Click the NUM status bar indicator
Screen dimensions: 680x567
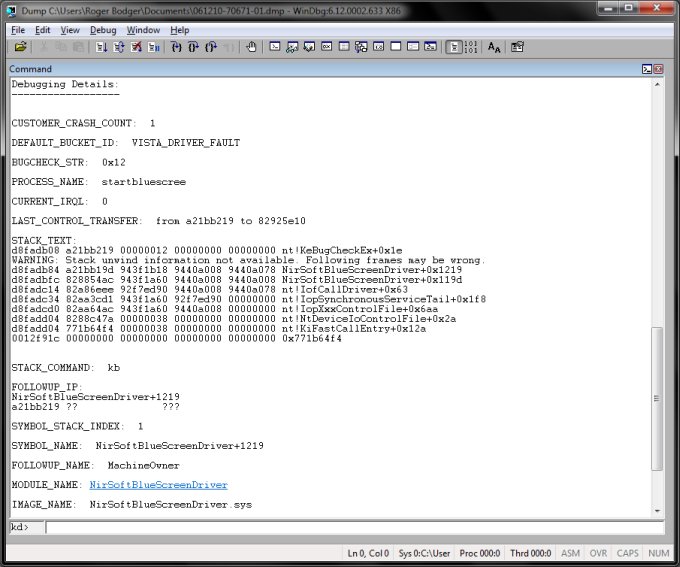point(658,553)
